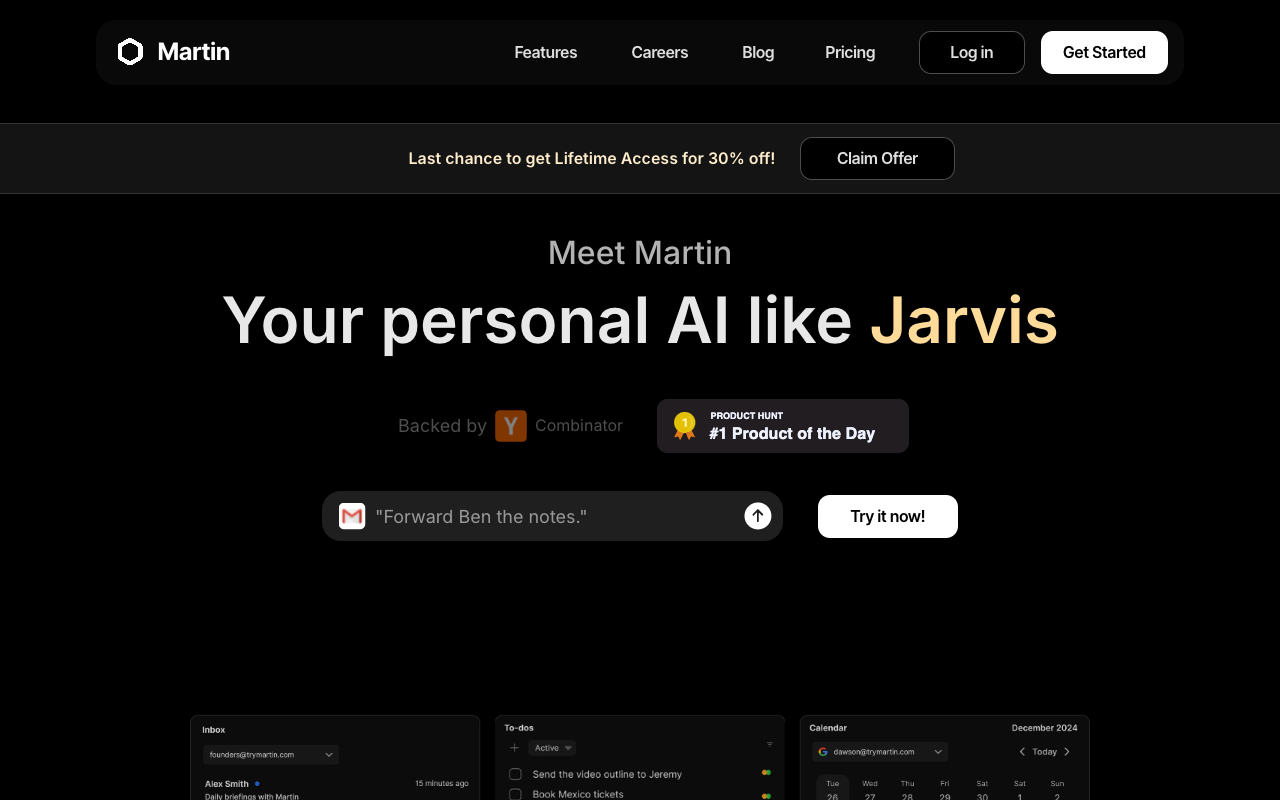Screen dimensions: 1280x800
Task: Click the Get Started button
Action: (x=1104, y=52)
